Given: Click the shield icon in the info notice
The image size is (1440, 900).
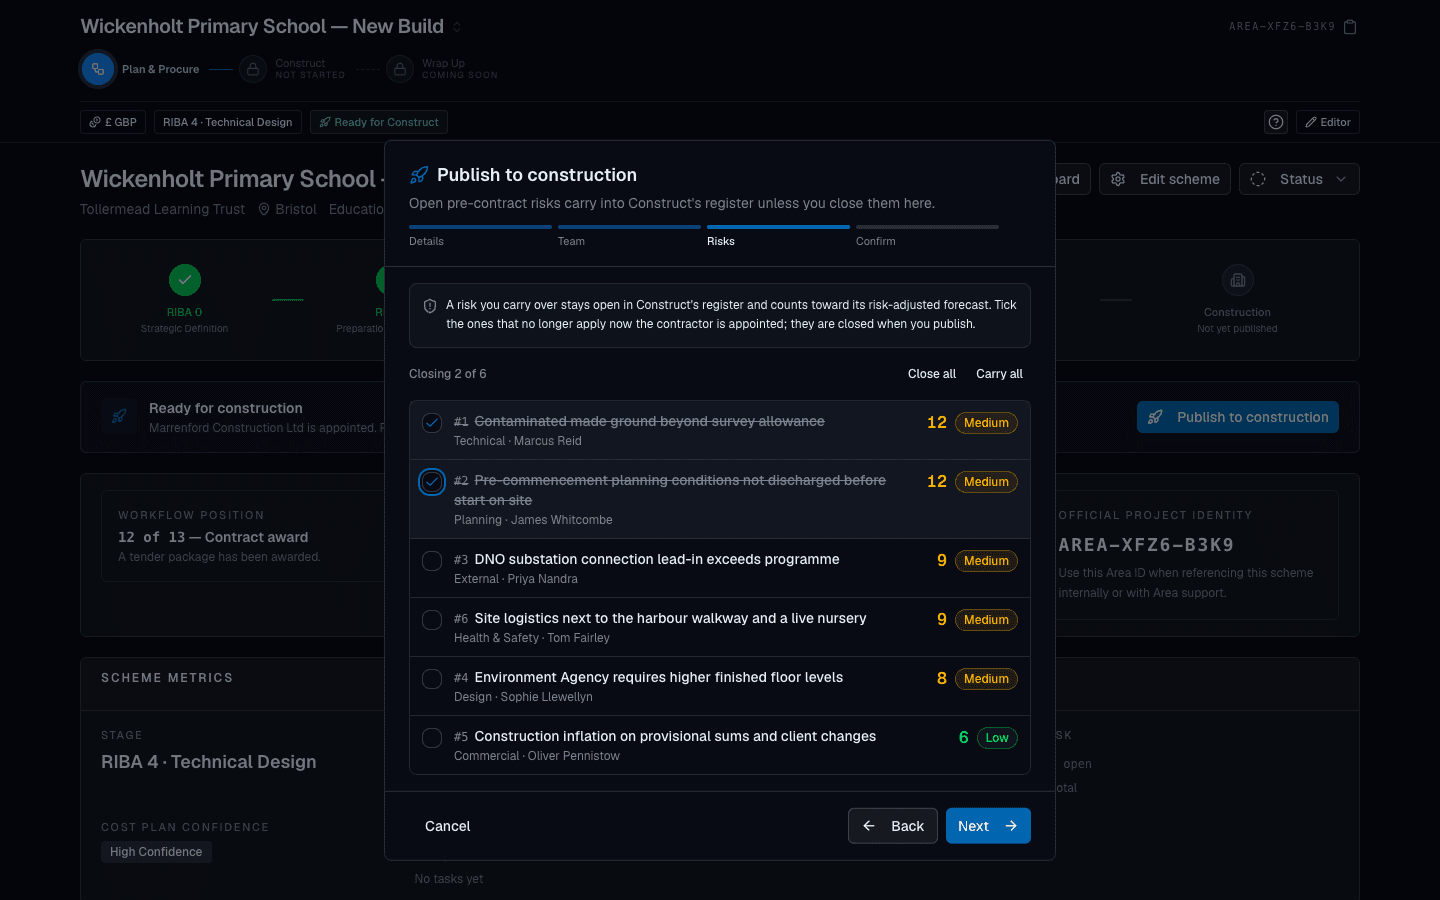Looking at the screenshot, I should [x=430, y=306].
